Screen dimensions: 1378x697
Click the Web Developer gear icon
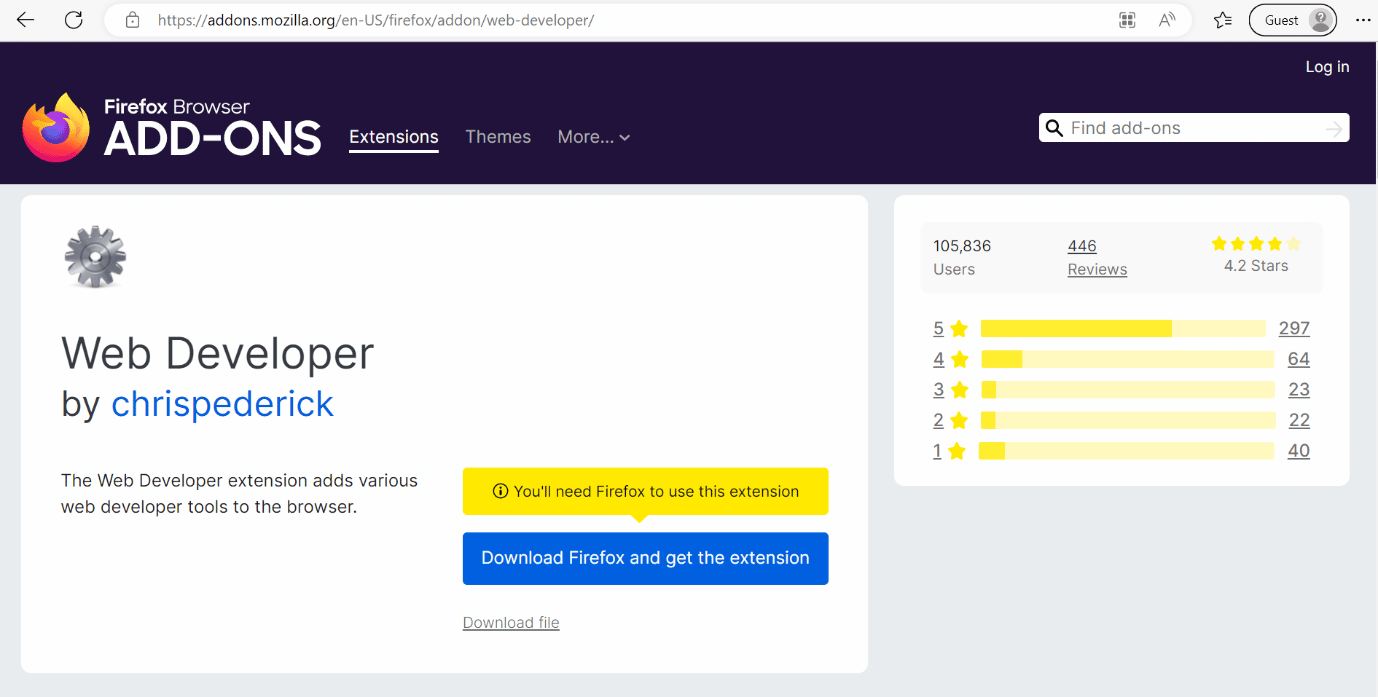95,257
